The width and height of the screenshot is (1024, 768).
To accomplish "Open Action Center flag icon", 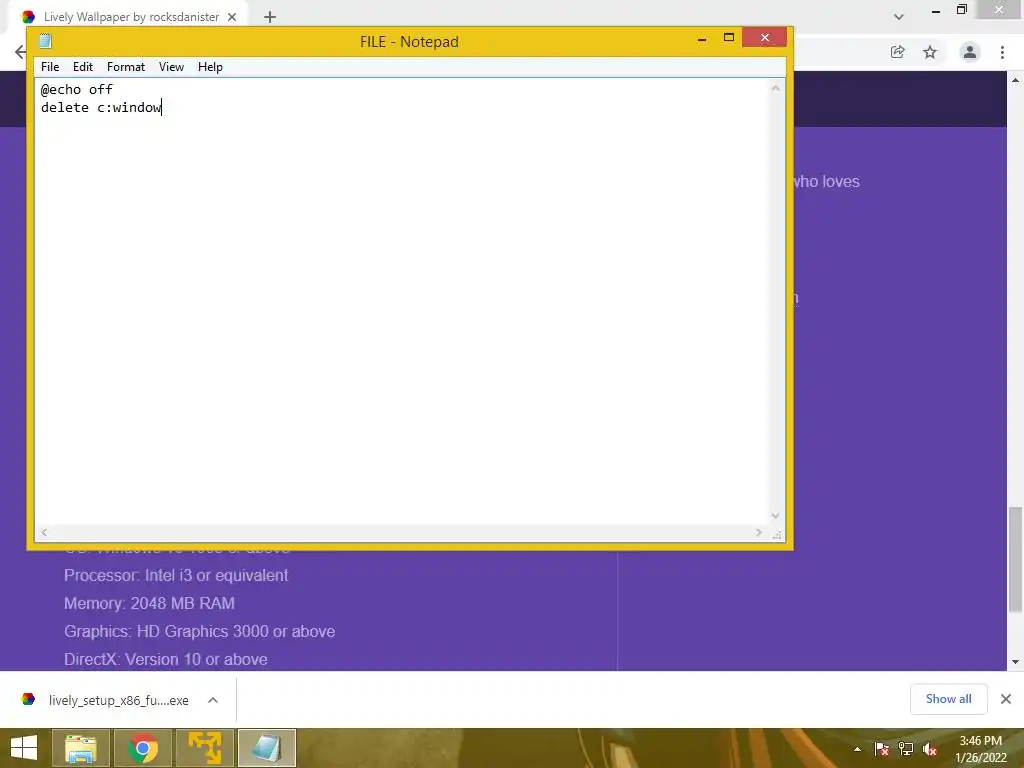I will tap(882, 749).
